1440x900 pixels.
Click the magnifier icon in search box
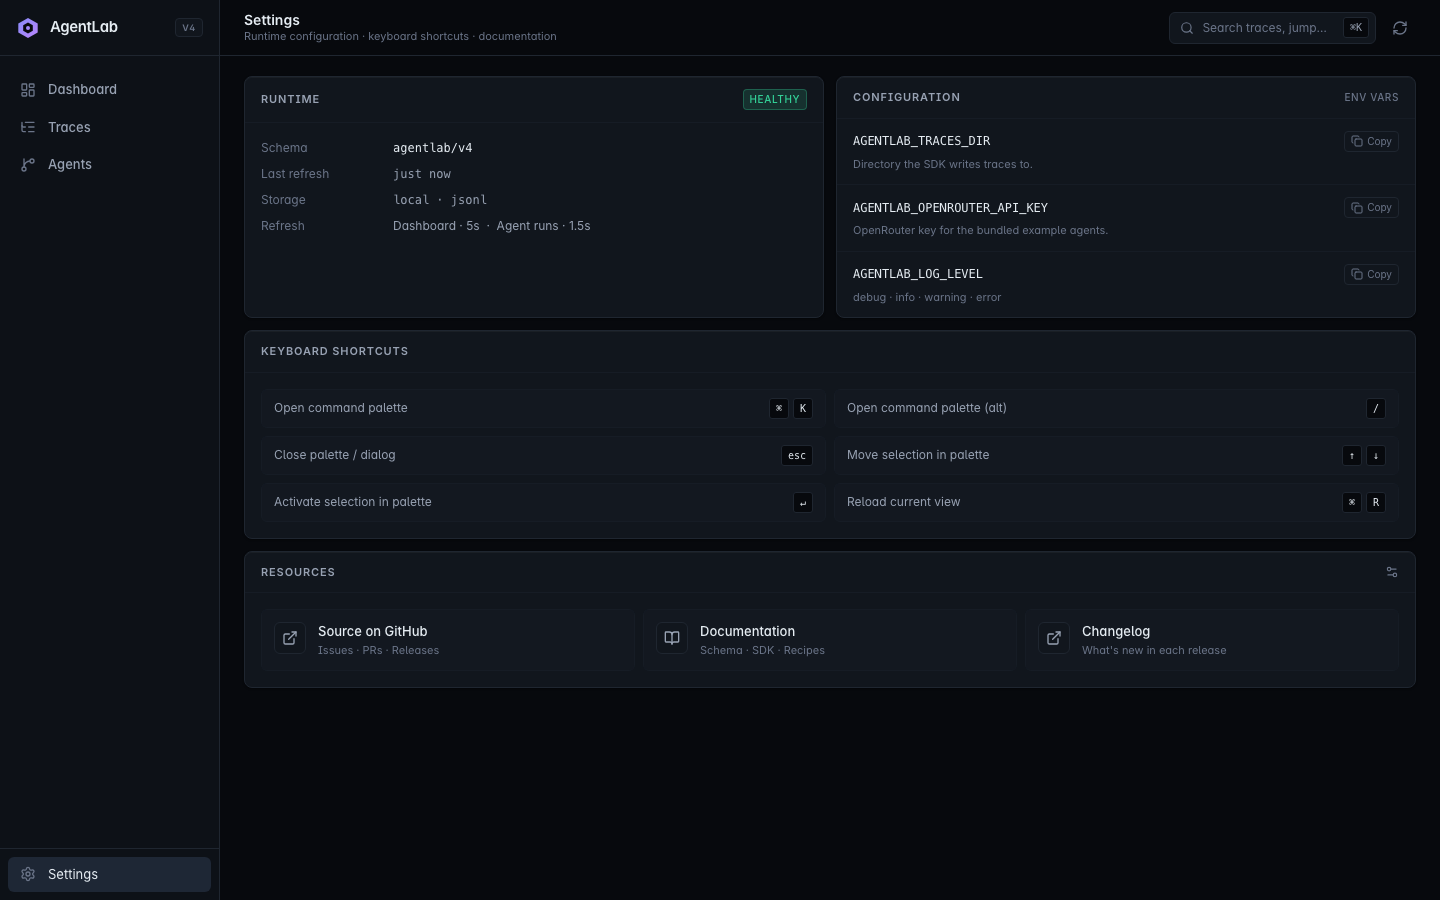point(1187,28)
